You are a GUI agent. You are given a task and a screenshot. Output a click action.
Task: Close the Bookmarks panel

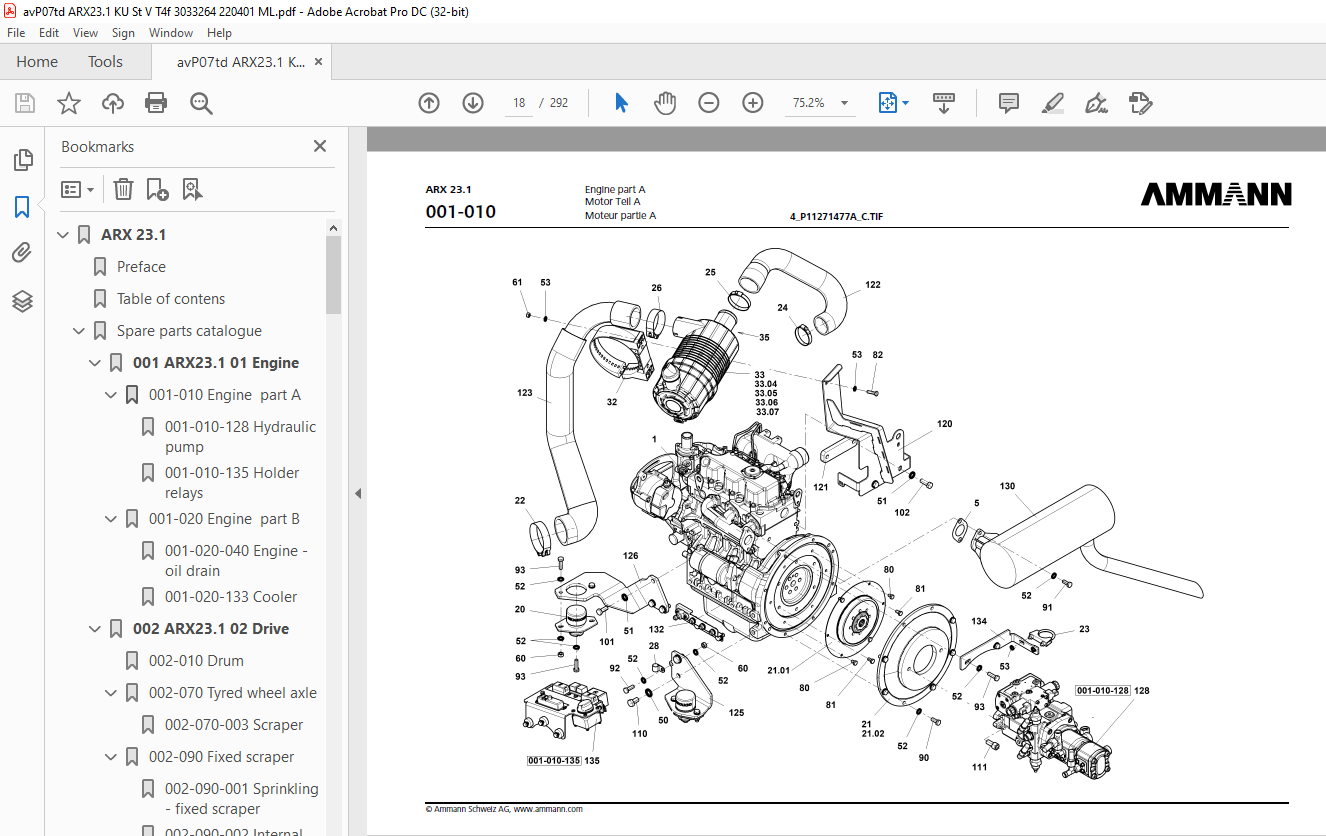tap(320, 146)
